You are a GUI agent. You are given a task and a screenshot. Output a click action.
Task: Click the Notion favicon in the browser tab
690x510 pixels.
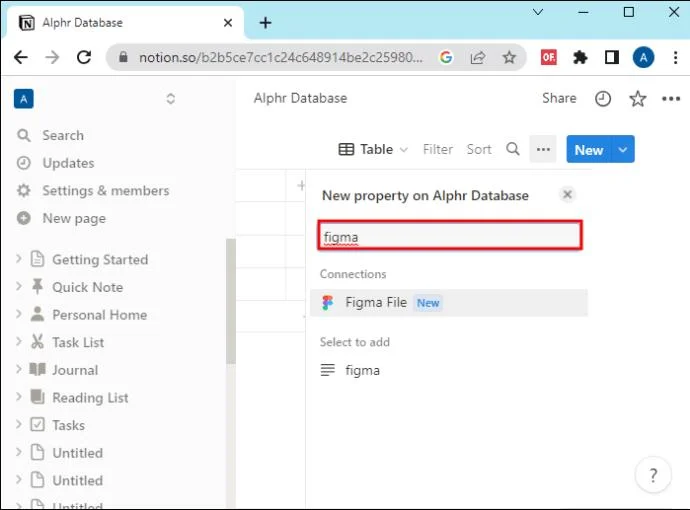[x=26, y=22]
